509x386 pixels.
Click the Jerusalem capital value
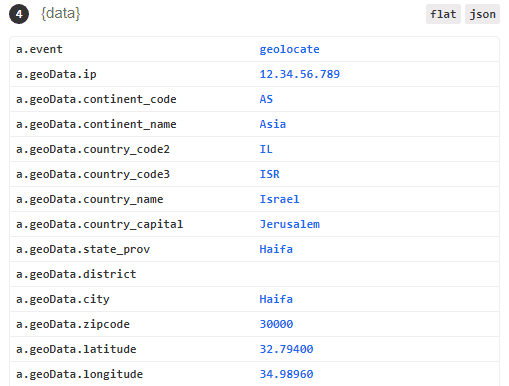coord(289,224)
